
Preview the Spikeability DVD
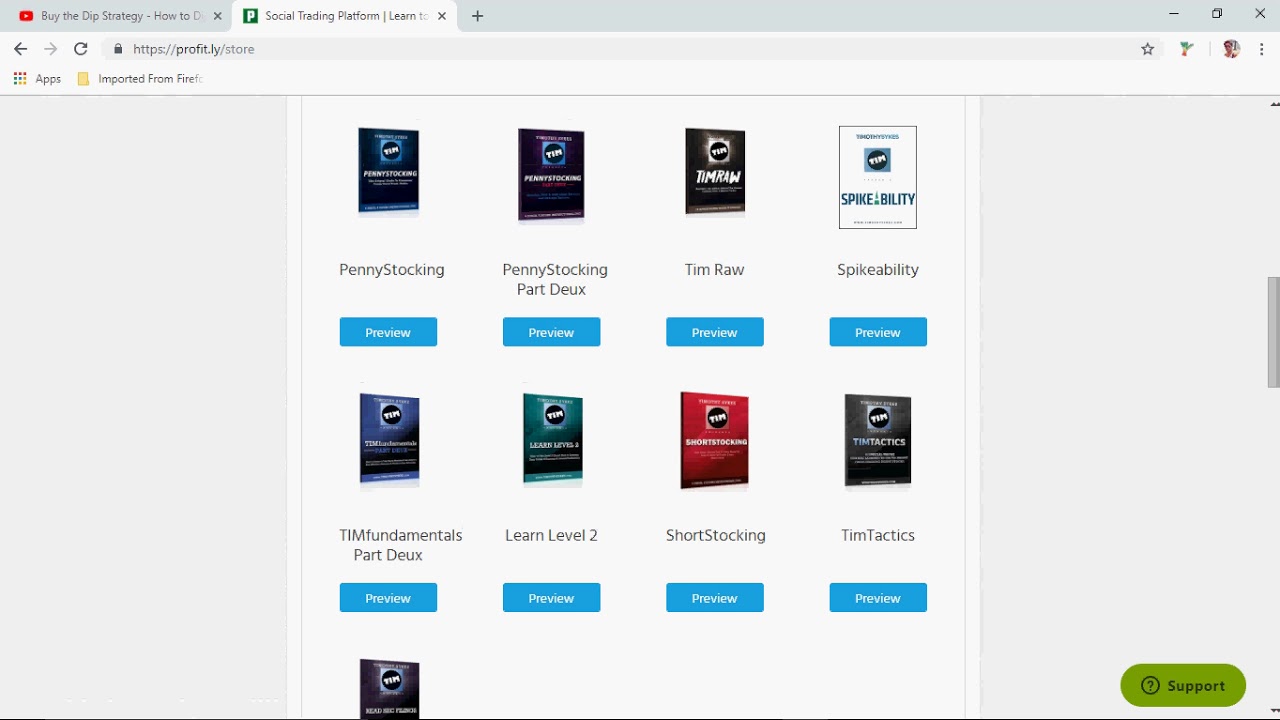[878, 332]
